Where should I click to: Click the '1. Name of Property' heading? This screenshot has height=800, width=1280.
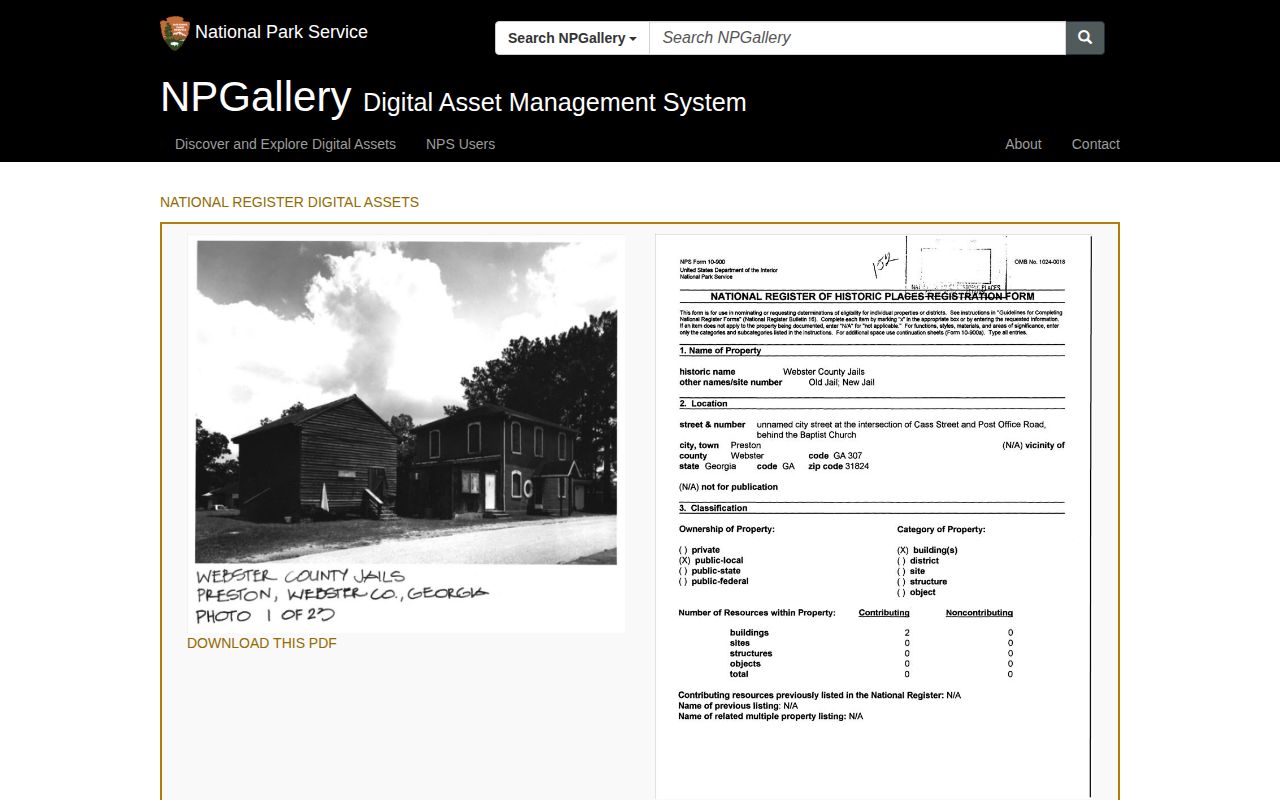pos(720,351)
